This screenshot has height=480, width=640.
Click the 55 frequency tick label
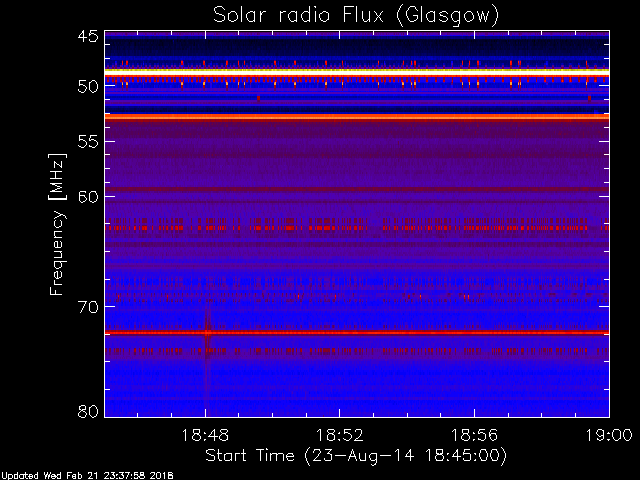tap(88, 142)
